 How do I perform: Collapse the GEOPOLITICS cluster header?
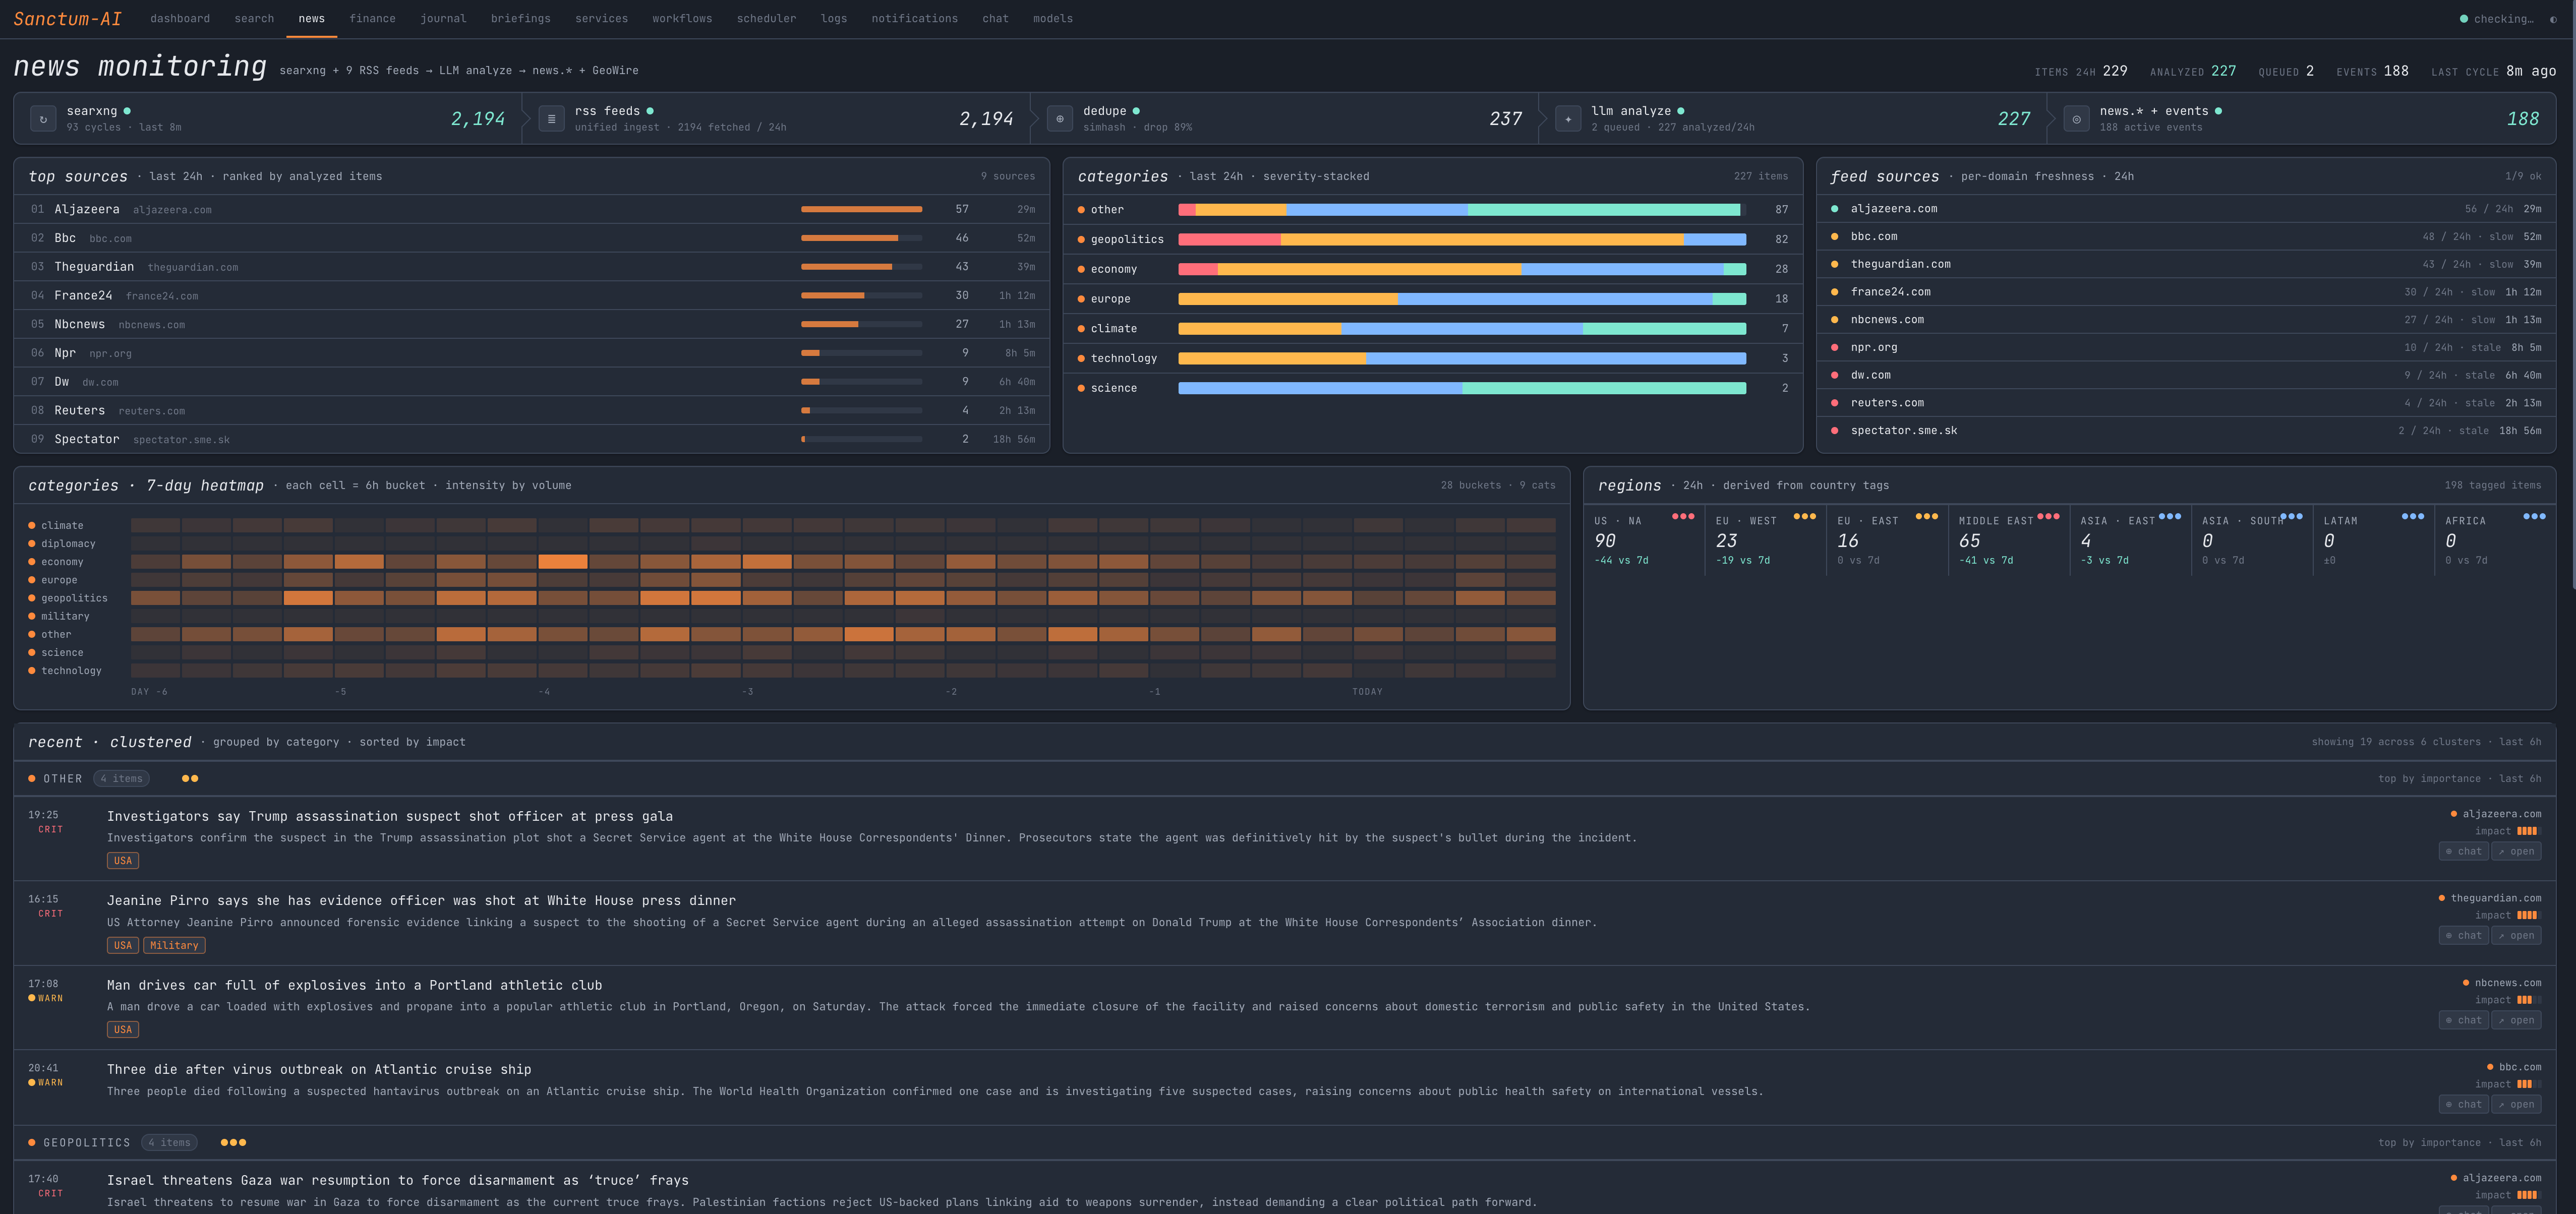point(1284,1143)
